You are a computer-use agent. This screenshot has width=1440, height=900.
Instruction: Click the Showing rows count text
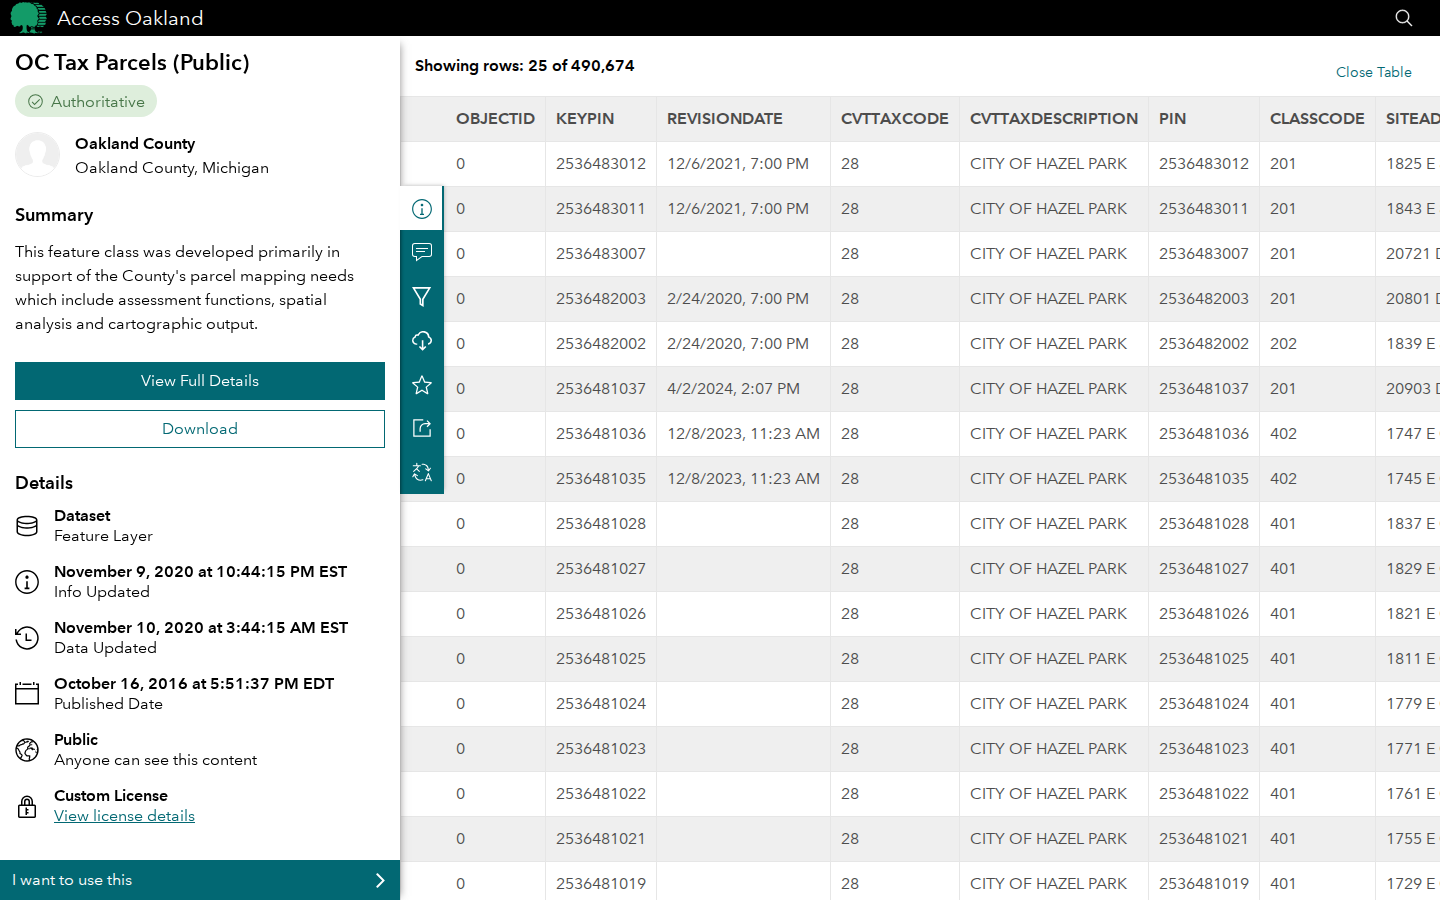(525, 66)
